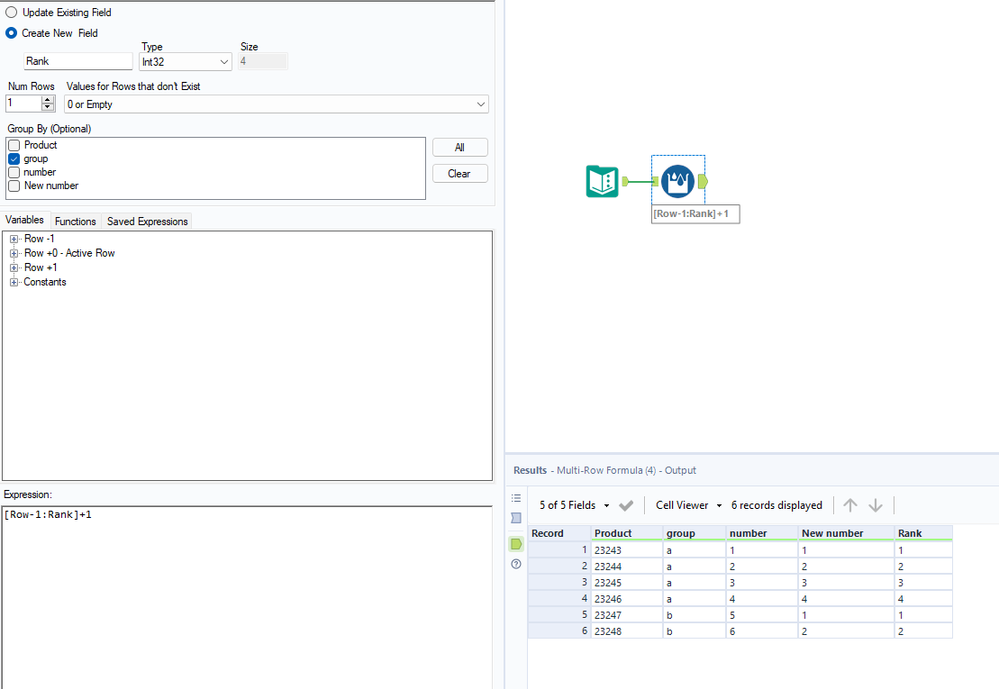Go to previous record with up arrow

[850, 505]
